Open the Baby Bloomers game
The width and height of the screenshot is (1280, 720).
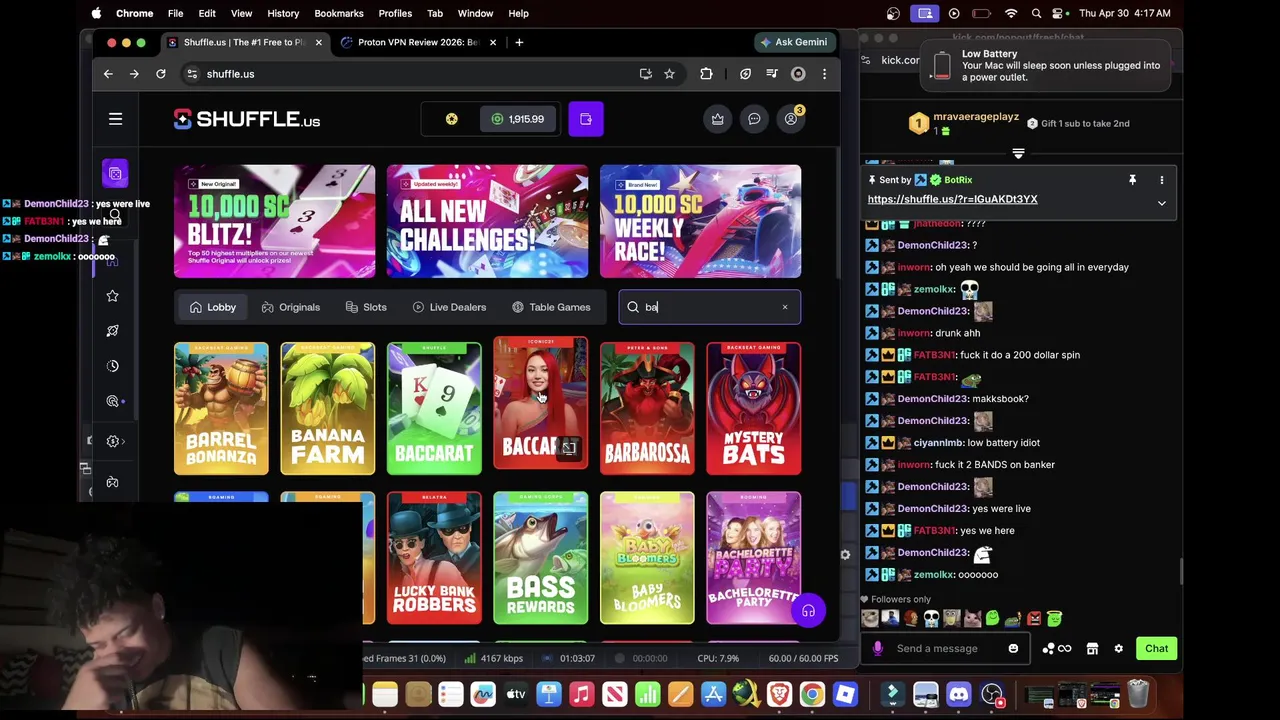[647, 558]
